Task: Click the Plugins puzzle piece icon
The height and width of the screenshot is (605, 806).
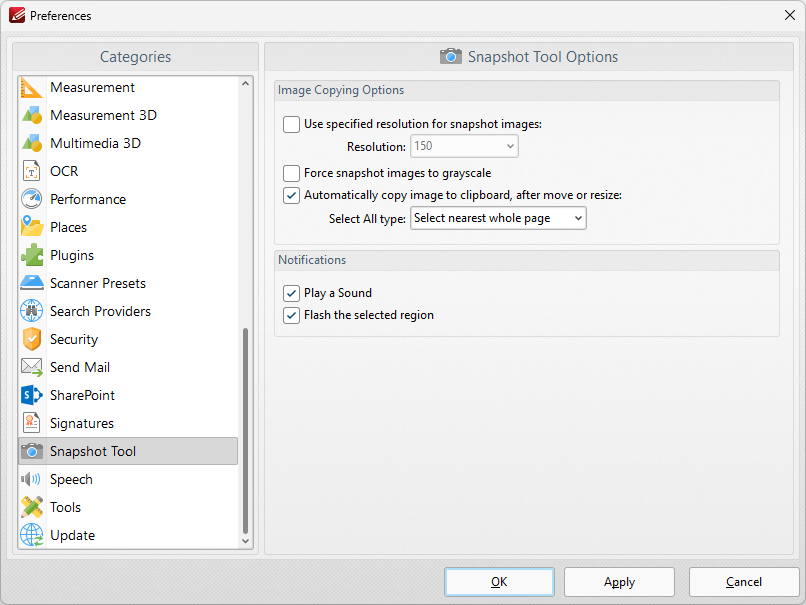Action: coord(32,255)
